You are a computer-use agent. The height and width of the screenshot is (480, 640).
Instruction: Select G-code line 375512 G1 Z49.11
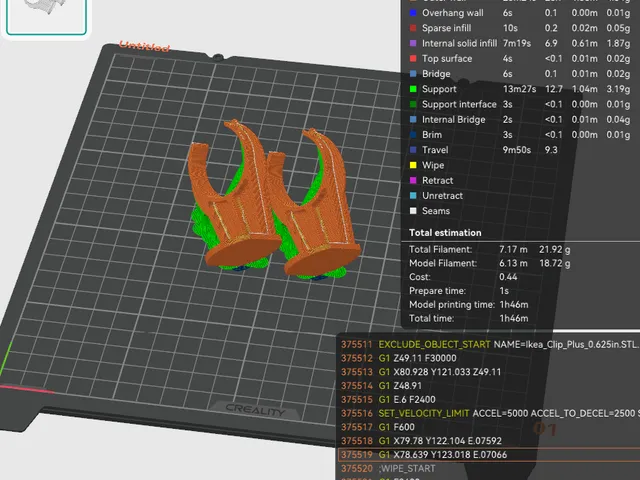click(489, 358)
